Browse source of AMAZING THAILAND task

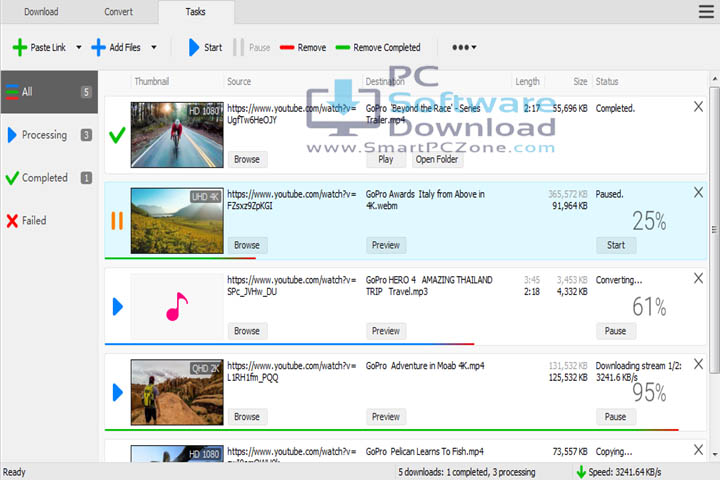tap(247, 331)
